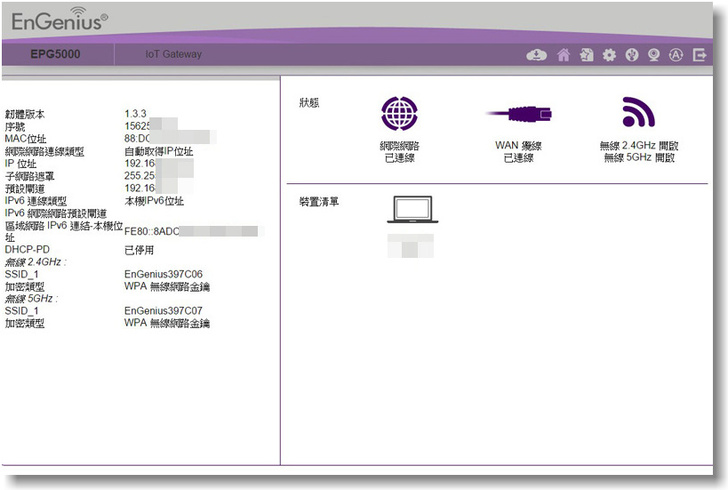
Task: Click the SSID value EnGenius397C07
Action: tap(163, 310)
